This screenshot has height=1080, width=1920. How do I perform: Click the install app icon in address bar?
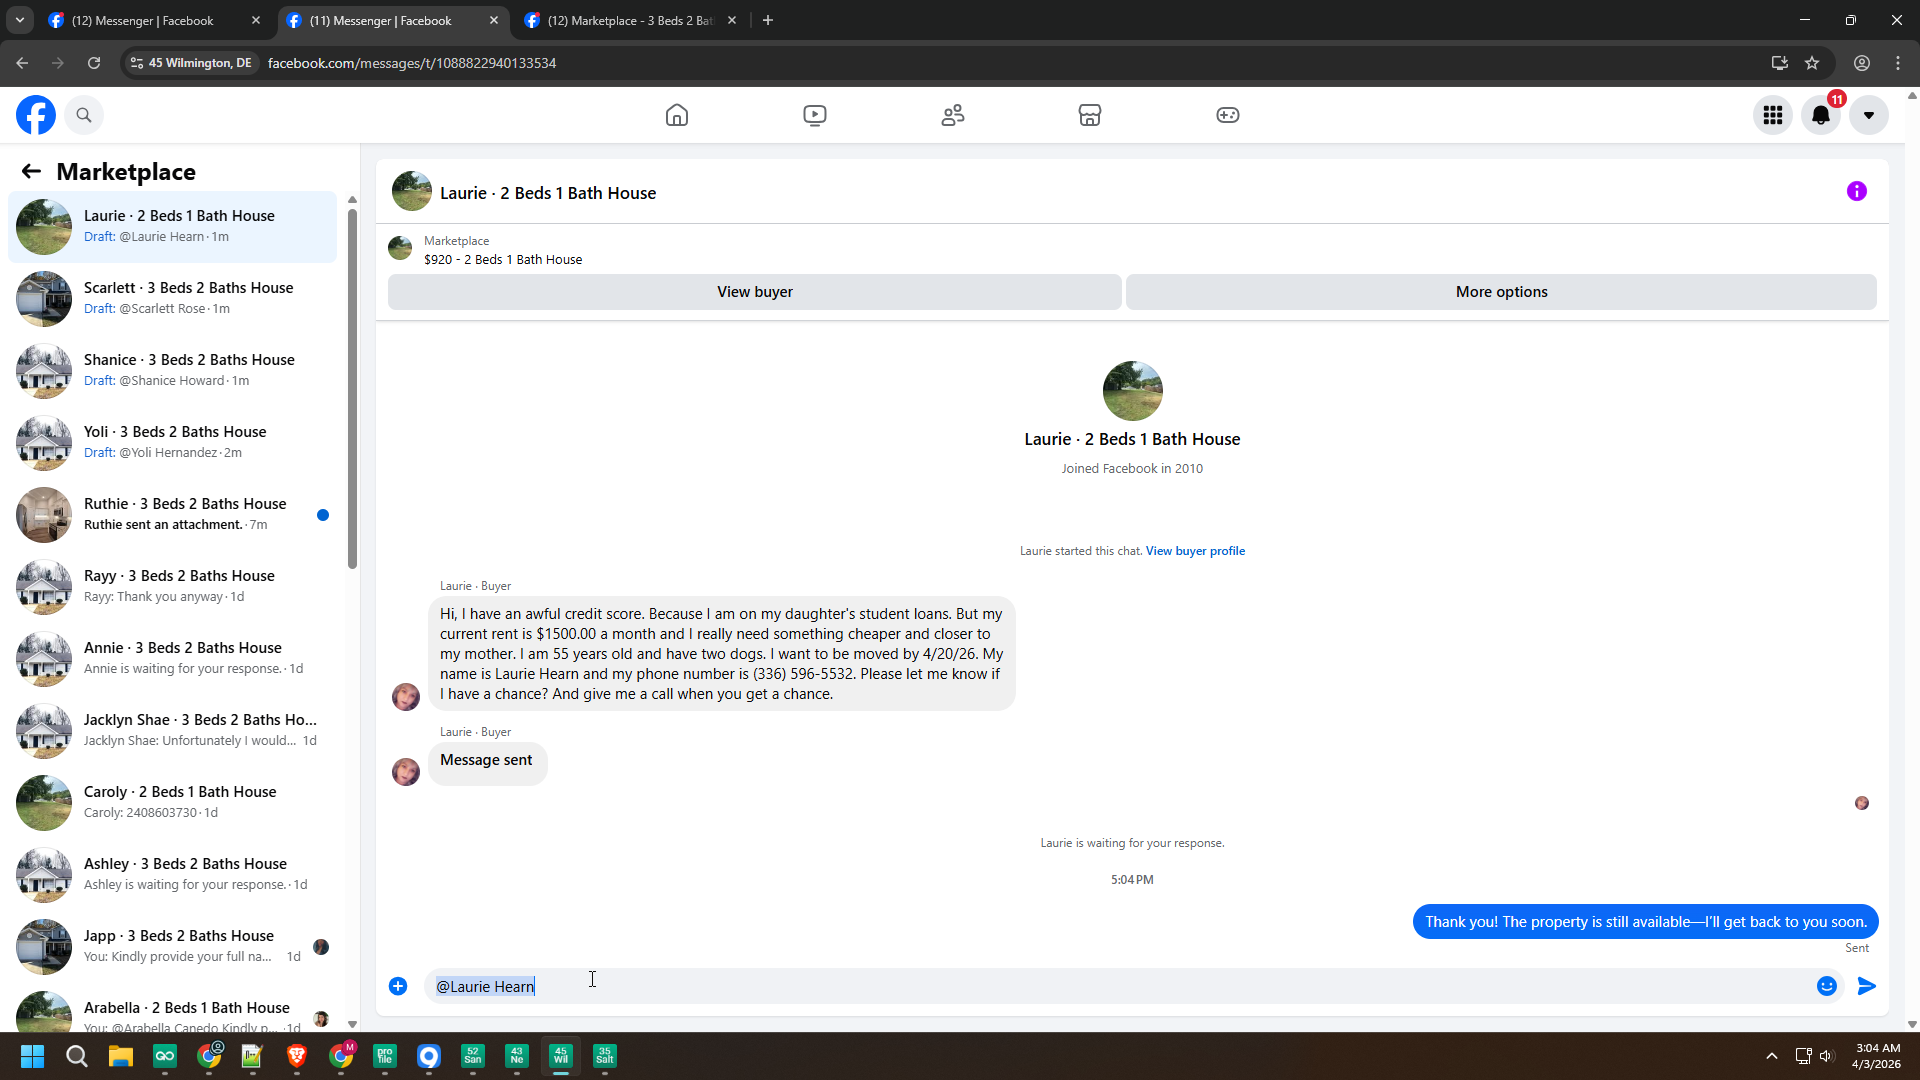(1780, 63)
